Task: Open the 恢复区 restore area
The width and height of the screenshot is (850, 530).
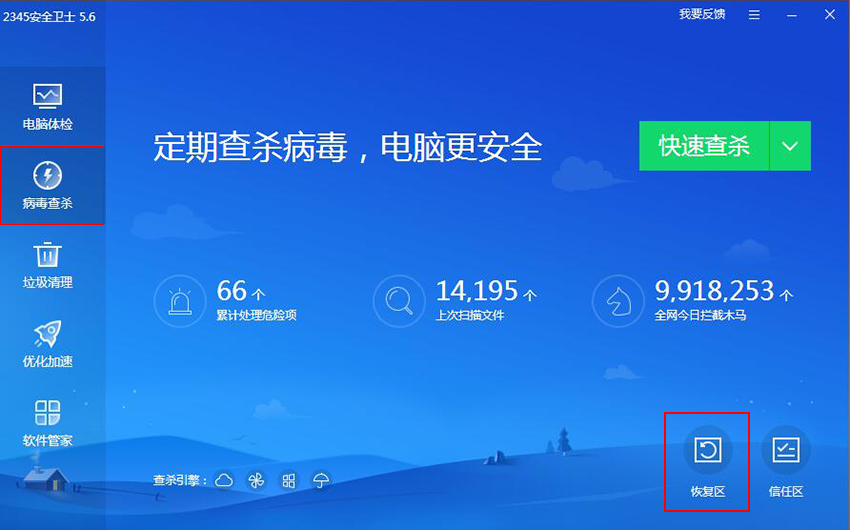Action: click(x=707, y=462)
